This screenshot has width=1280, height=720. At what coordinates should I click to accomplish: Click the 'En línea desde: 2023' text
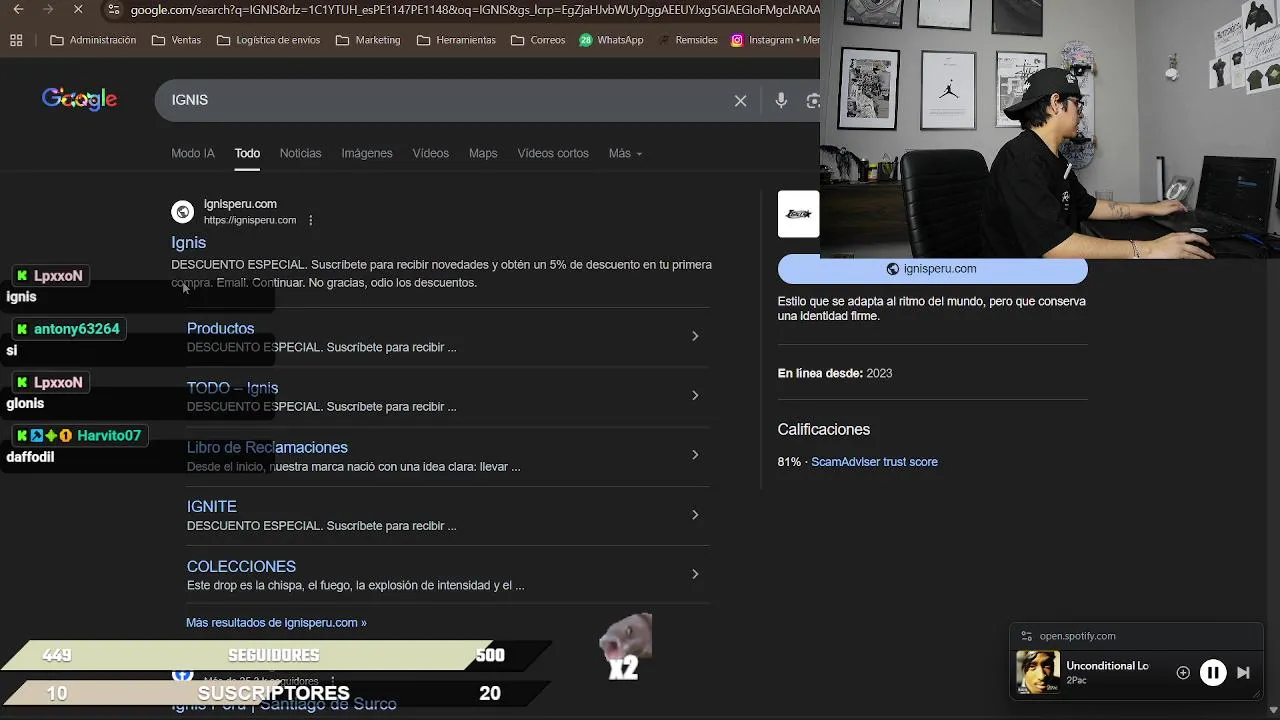[x=835, y=373]
